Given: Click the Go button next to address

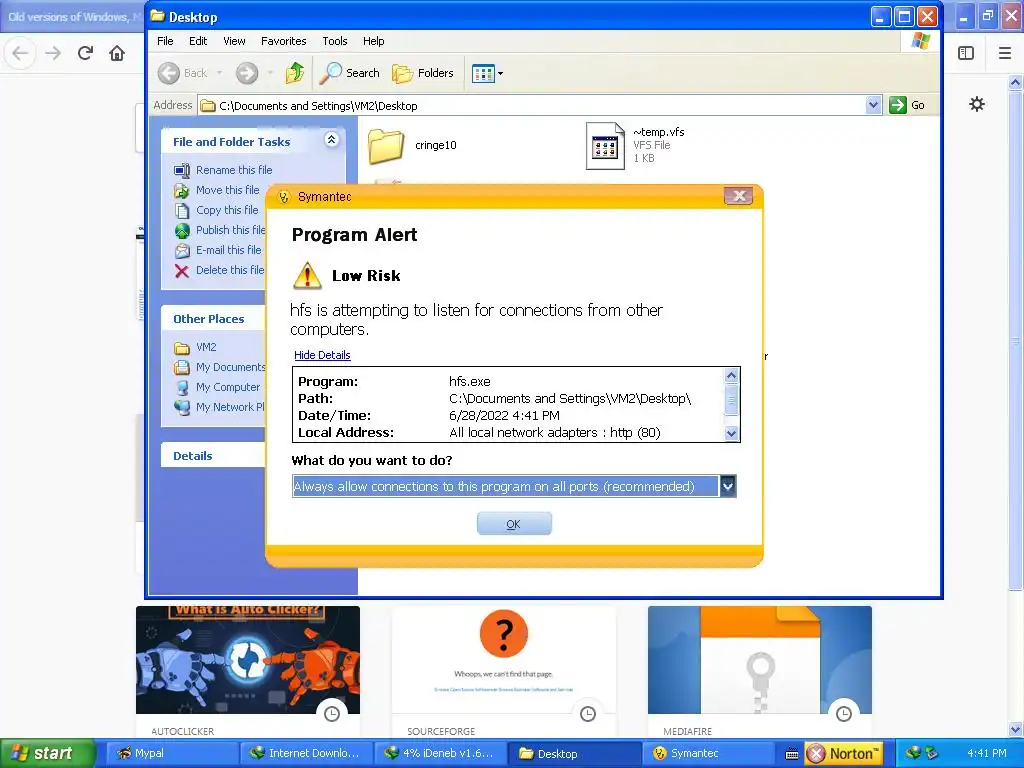Looking at the screenshot, I should click(908, 104).
